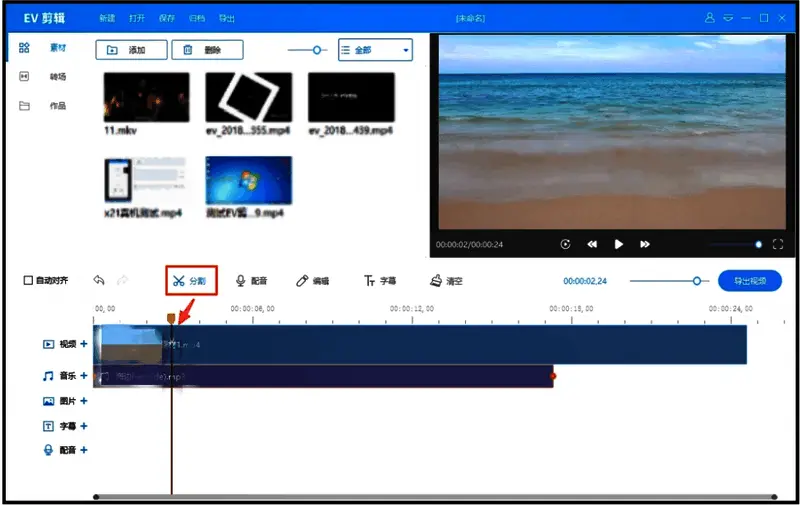Enable the 自动对齐 auto-align checkbox

click(28, 281)
